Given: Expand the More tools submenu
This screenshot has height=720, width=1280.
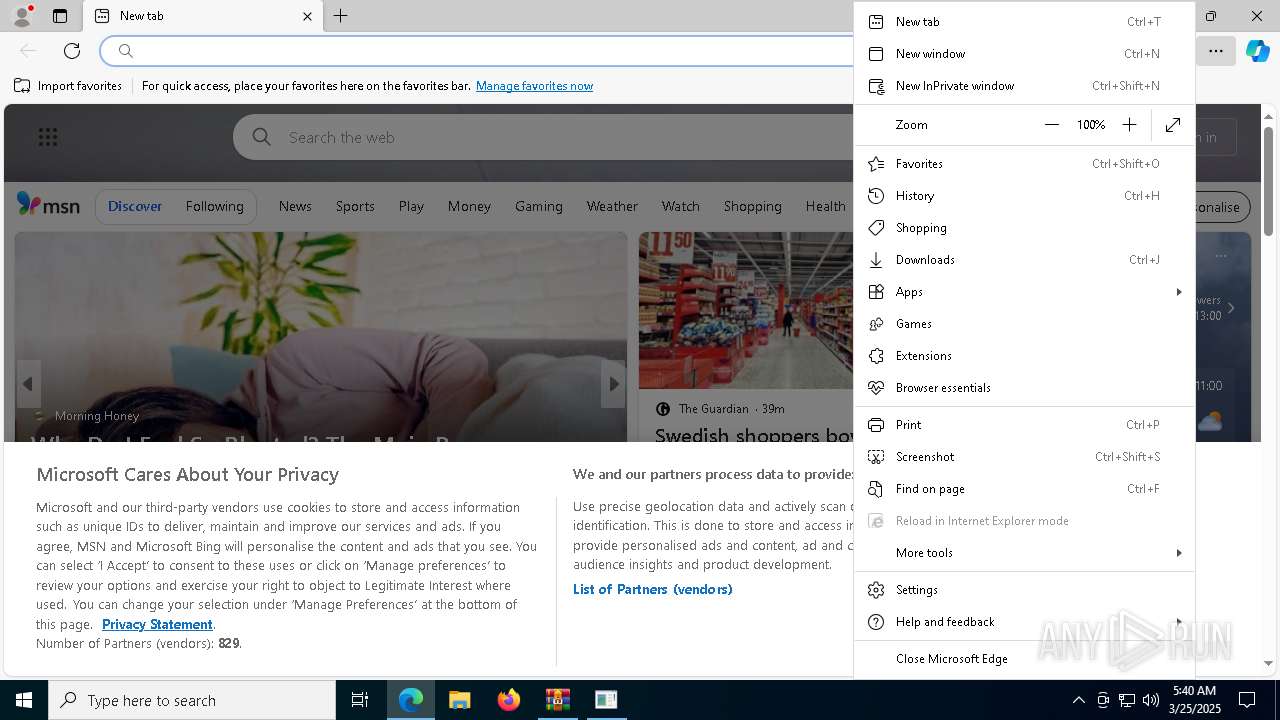Looking at the screenshot, I should point(1024,553).
